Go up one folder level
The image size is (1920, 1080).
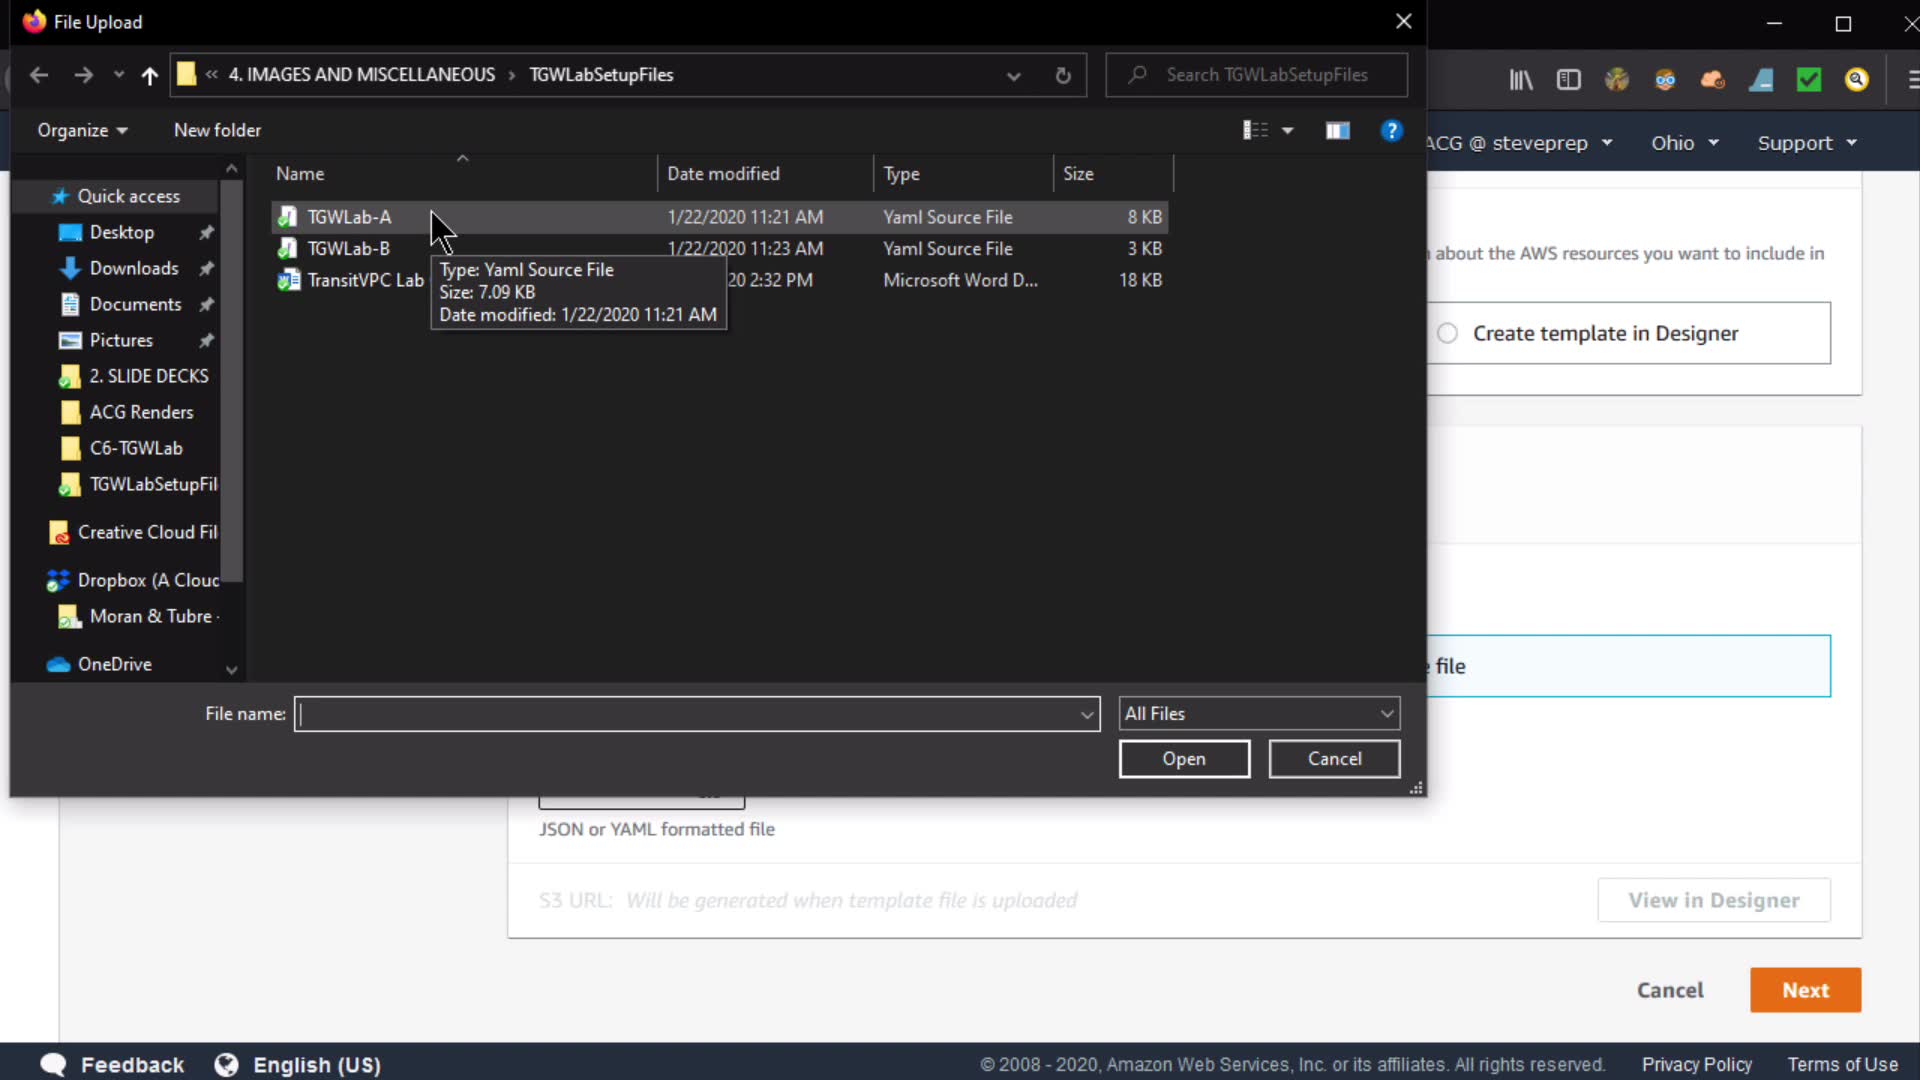[x=150, y=75]
